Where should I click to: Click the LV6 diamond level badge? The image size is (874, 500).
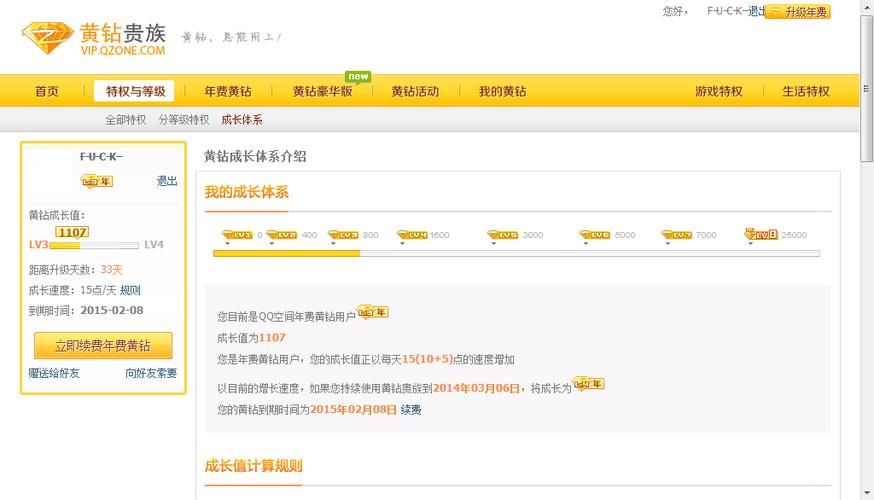pos(595,235)
